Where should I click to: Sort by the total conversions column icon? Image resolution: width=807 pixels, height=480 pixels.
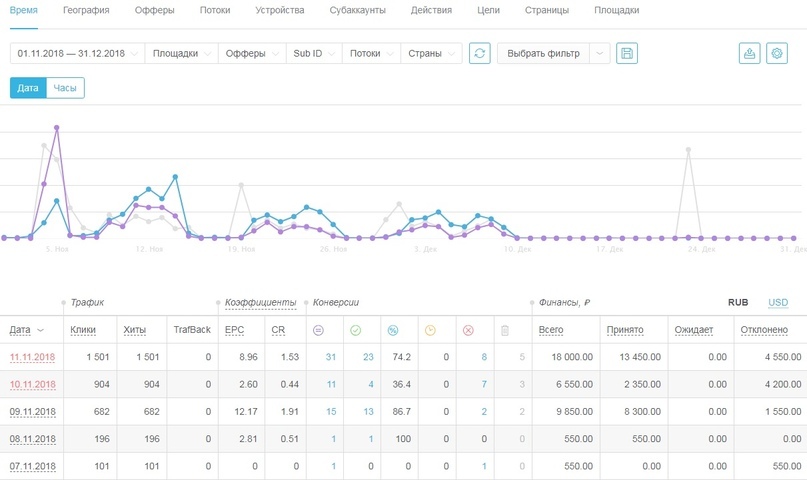318,329
